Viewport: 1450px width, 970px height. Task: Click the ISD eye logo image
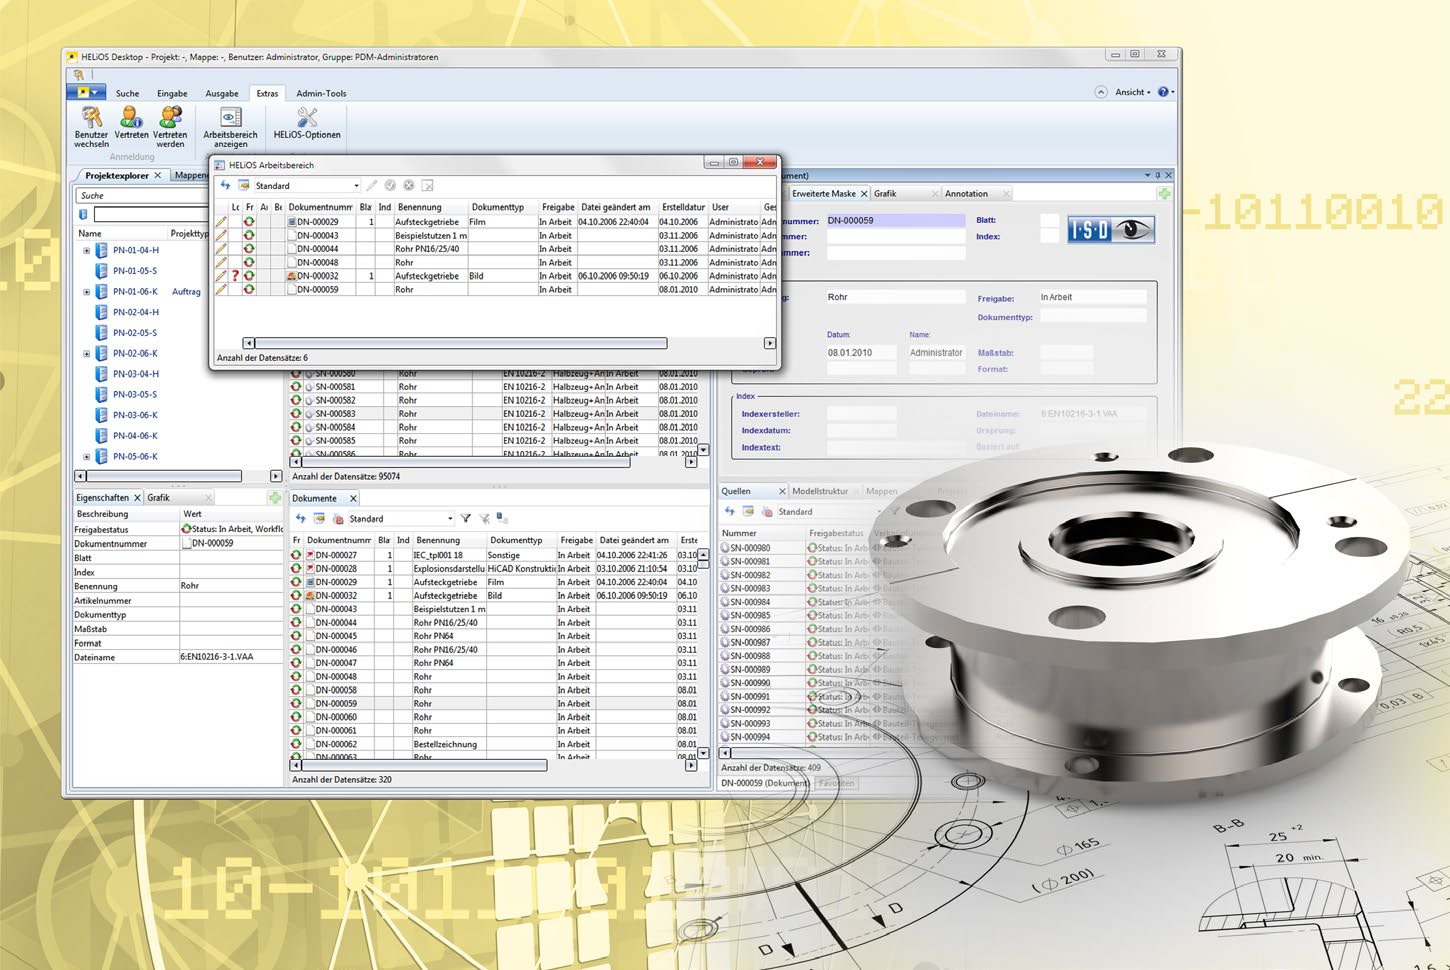click(x=1111, y=230)
